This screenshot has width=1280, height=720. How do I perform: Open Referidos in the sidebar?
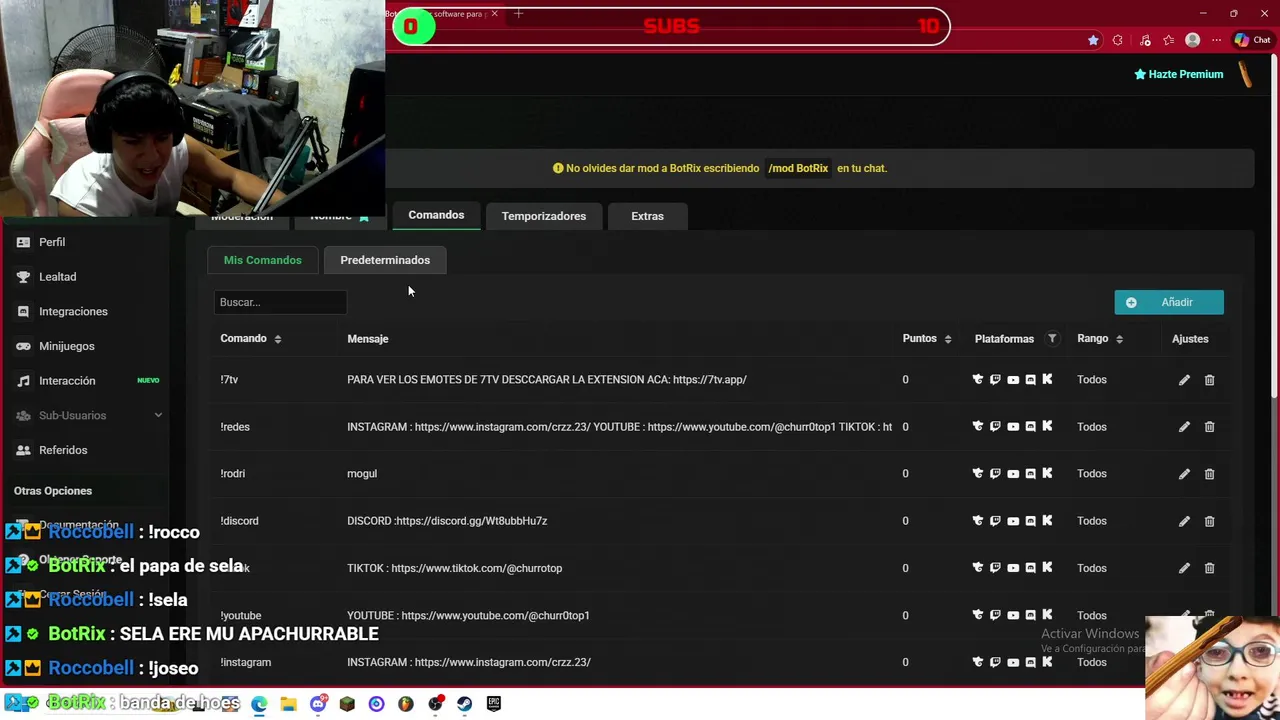pyautogui.click(x=63, y=450)
